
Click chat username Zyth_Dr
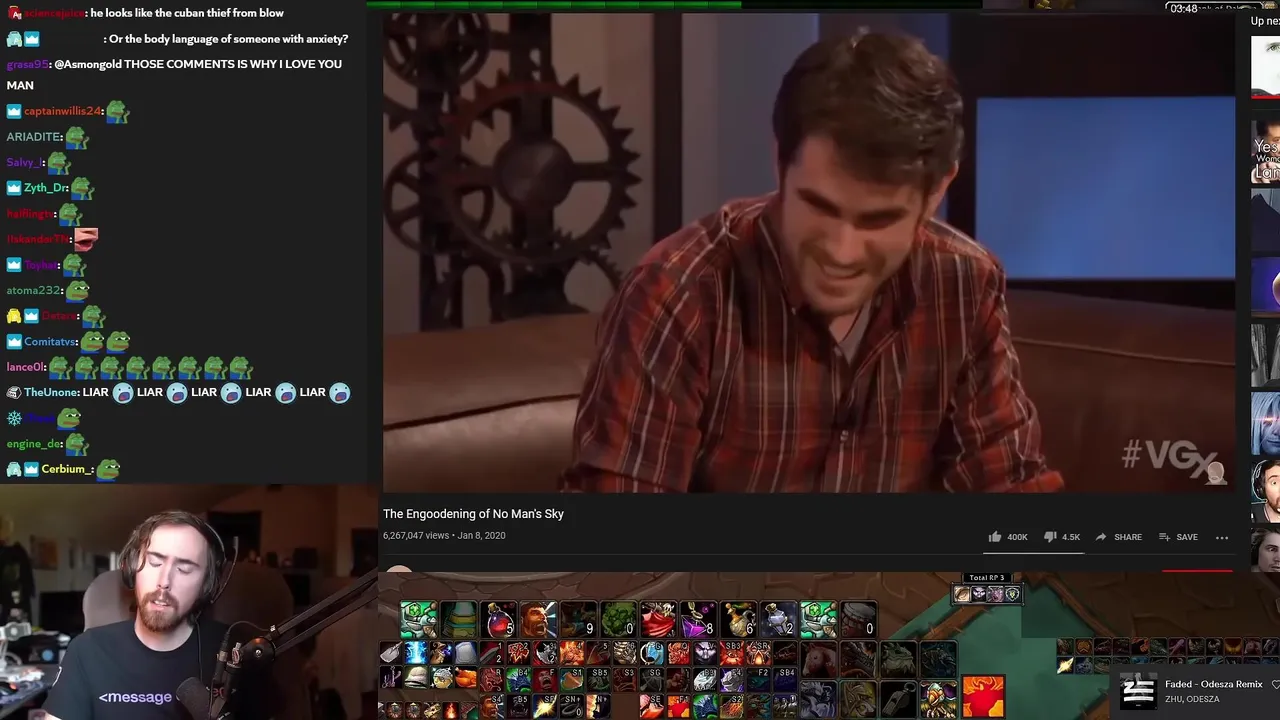click(x=45, y=188)
